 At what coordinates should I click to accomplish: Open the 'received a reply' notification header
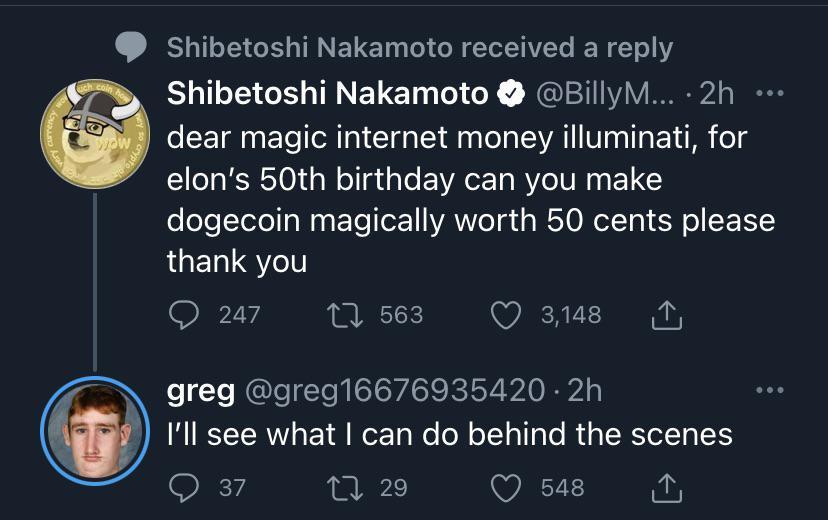click(419, 47)
